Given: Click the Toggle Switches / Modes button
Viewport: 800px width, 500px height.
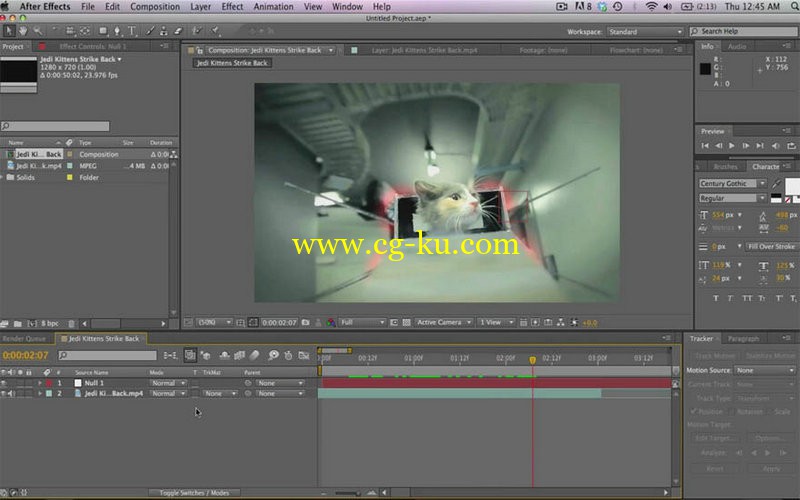Looking at the screenshot, I should click(194, 493).
